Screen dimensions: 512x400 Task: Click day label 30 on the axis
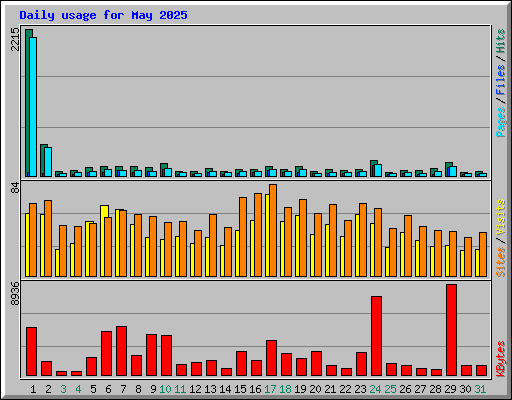point(465,389)
